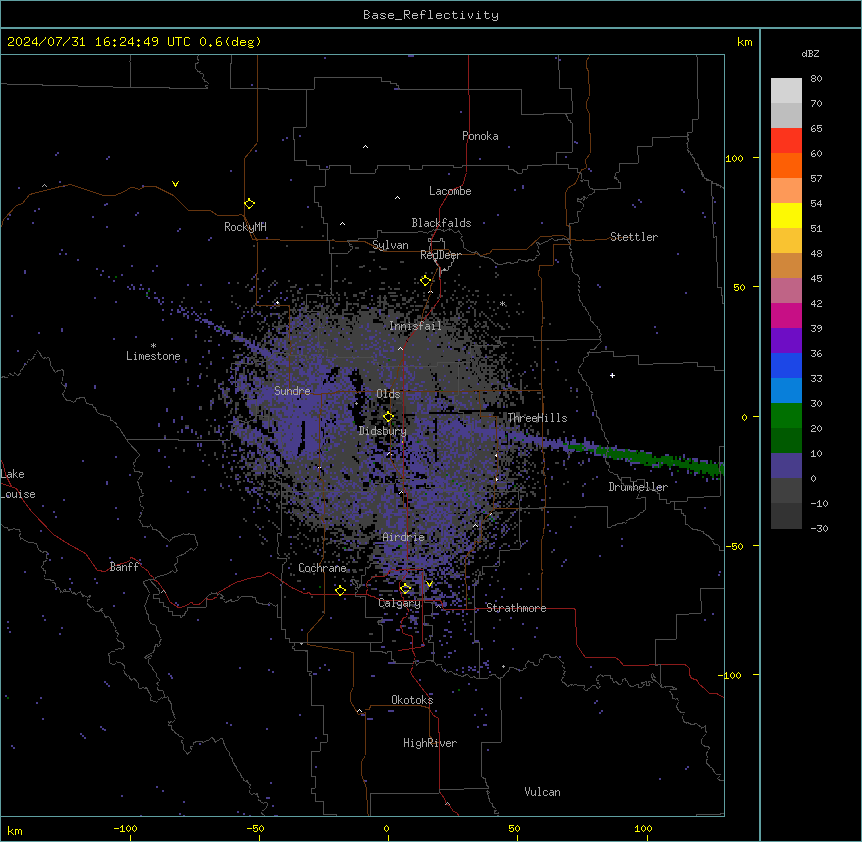Select the yellow diamond marker below Cochrane

(340, 590)
